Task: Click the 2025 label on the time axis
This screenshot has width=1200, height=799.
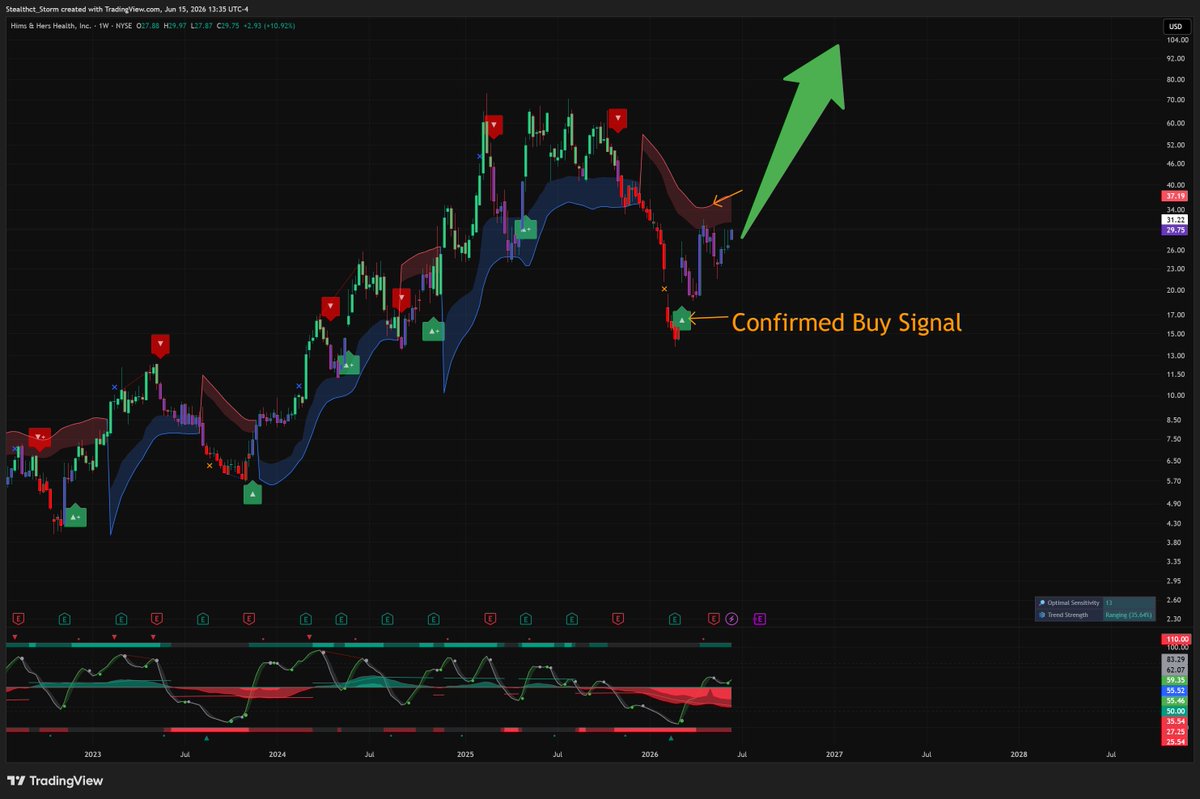Action: [x=465, y=753]
